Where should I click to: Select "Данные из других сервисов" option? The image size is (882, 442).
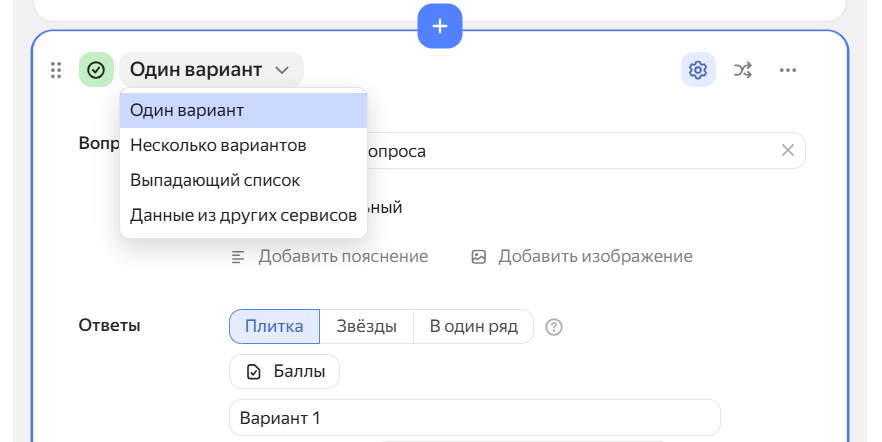click(x=243, y=215)
